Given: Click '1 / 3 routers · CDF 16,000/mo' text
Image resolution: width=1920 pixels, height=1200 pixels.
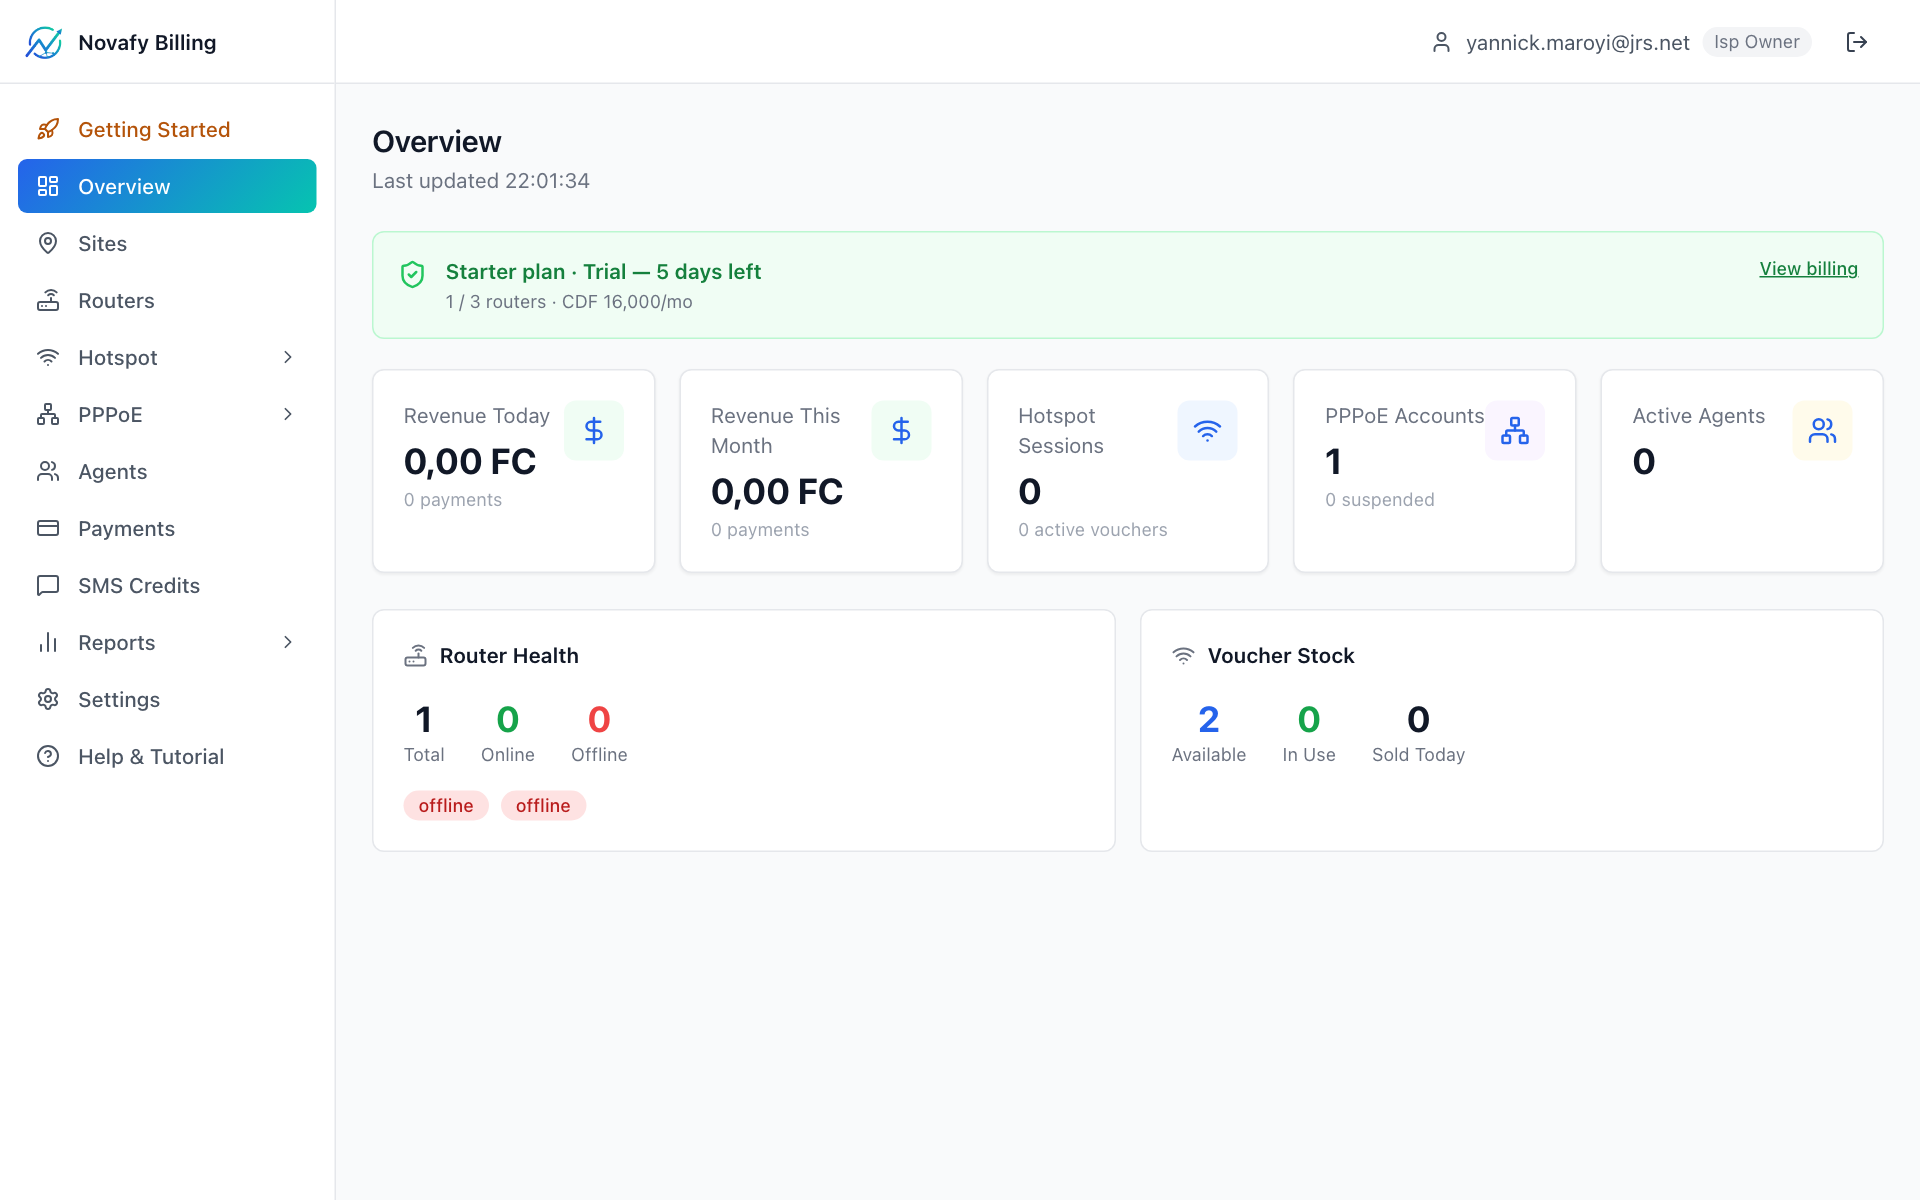Looking at the screenshot, I should (569, 302).
